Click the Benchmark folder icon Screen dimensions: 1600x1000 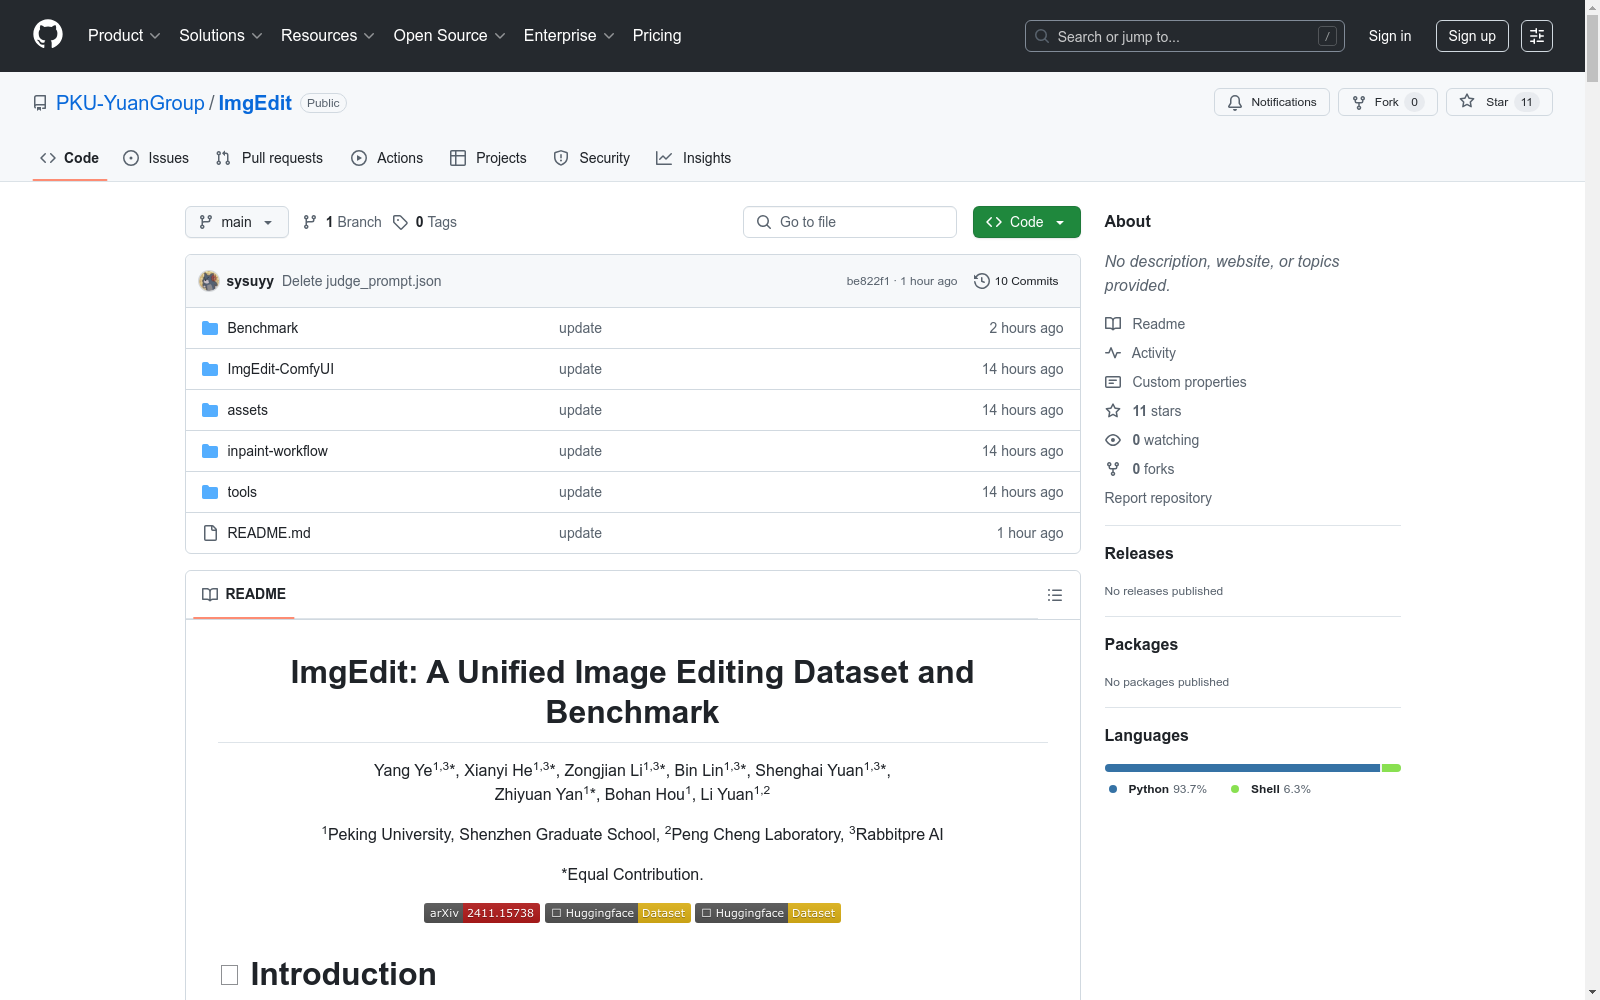click(210, 328)
